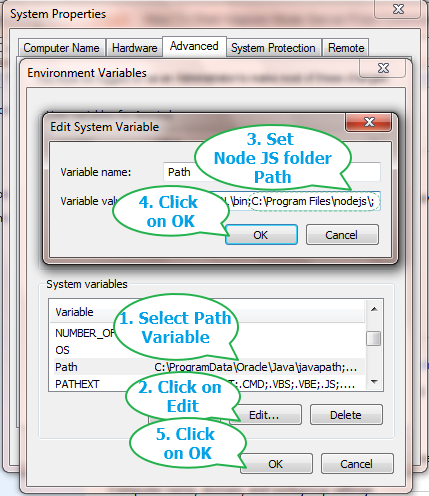The height and width of the screenshot is (496, 429).
Task: Click the Delete button under System variables
Action: coord(346,415)
